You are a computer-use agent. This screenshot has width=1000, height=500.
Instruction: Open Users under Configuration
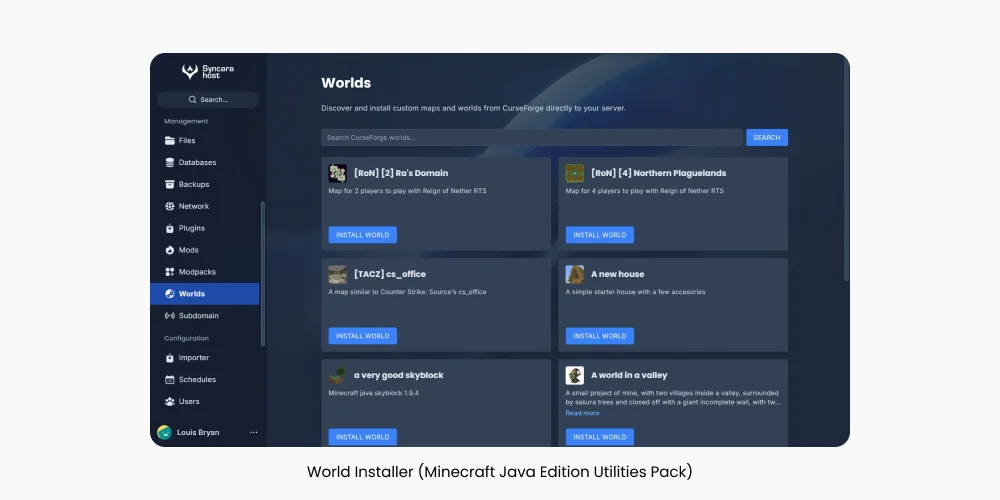[205, 402]
